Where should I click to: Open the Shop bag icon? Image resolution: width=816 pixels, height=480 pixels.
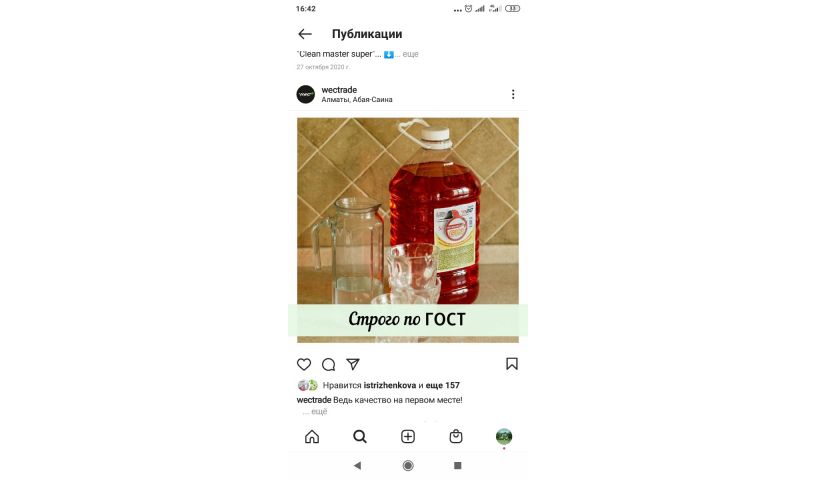click(x=456, y=436)
